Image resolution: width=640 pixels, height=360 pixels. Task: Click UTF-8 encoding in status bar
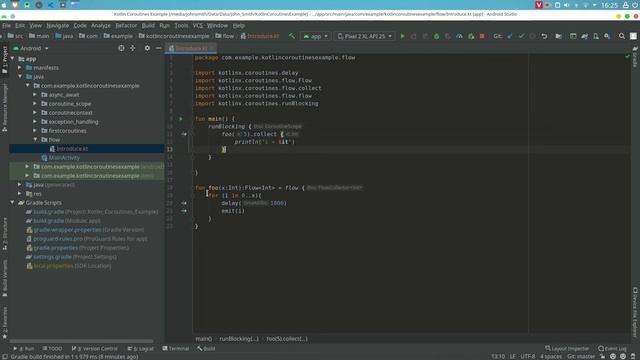(527, 356)
